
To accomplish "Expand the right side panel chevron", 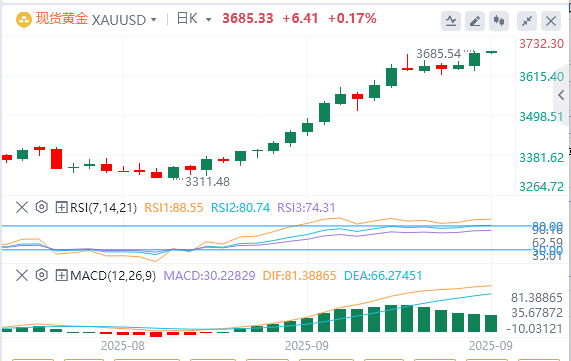I will tap(561, 95).
